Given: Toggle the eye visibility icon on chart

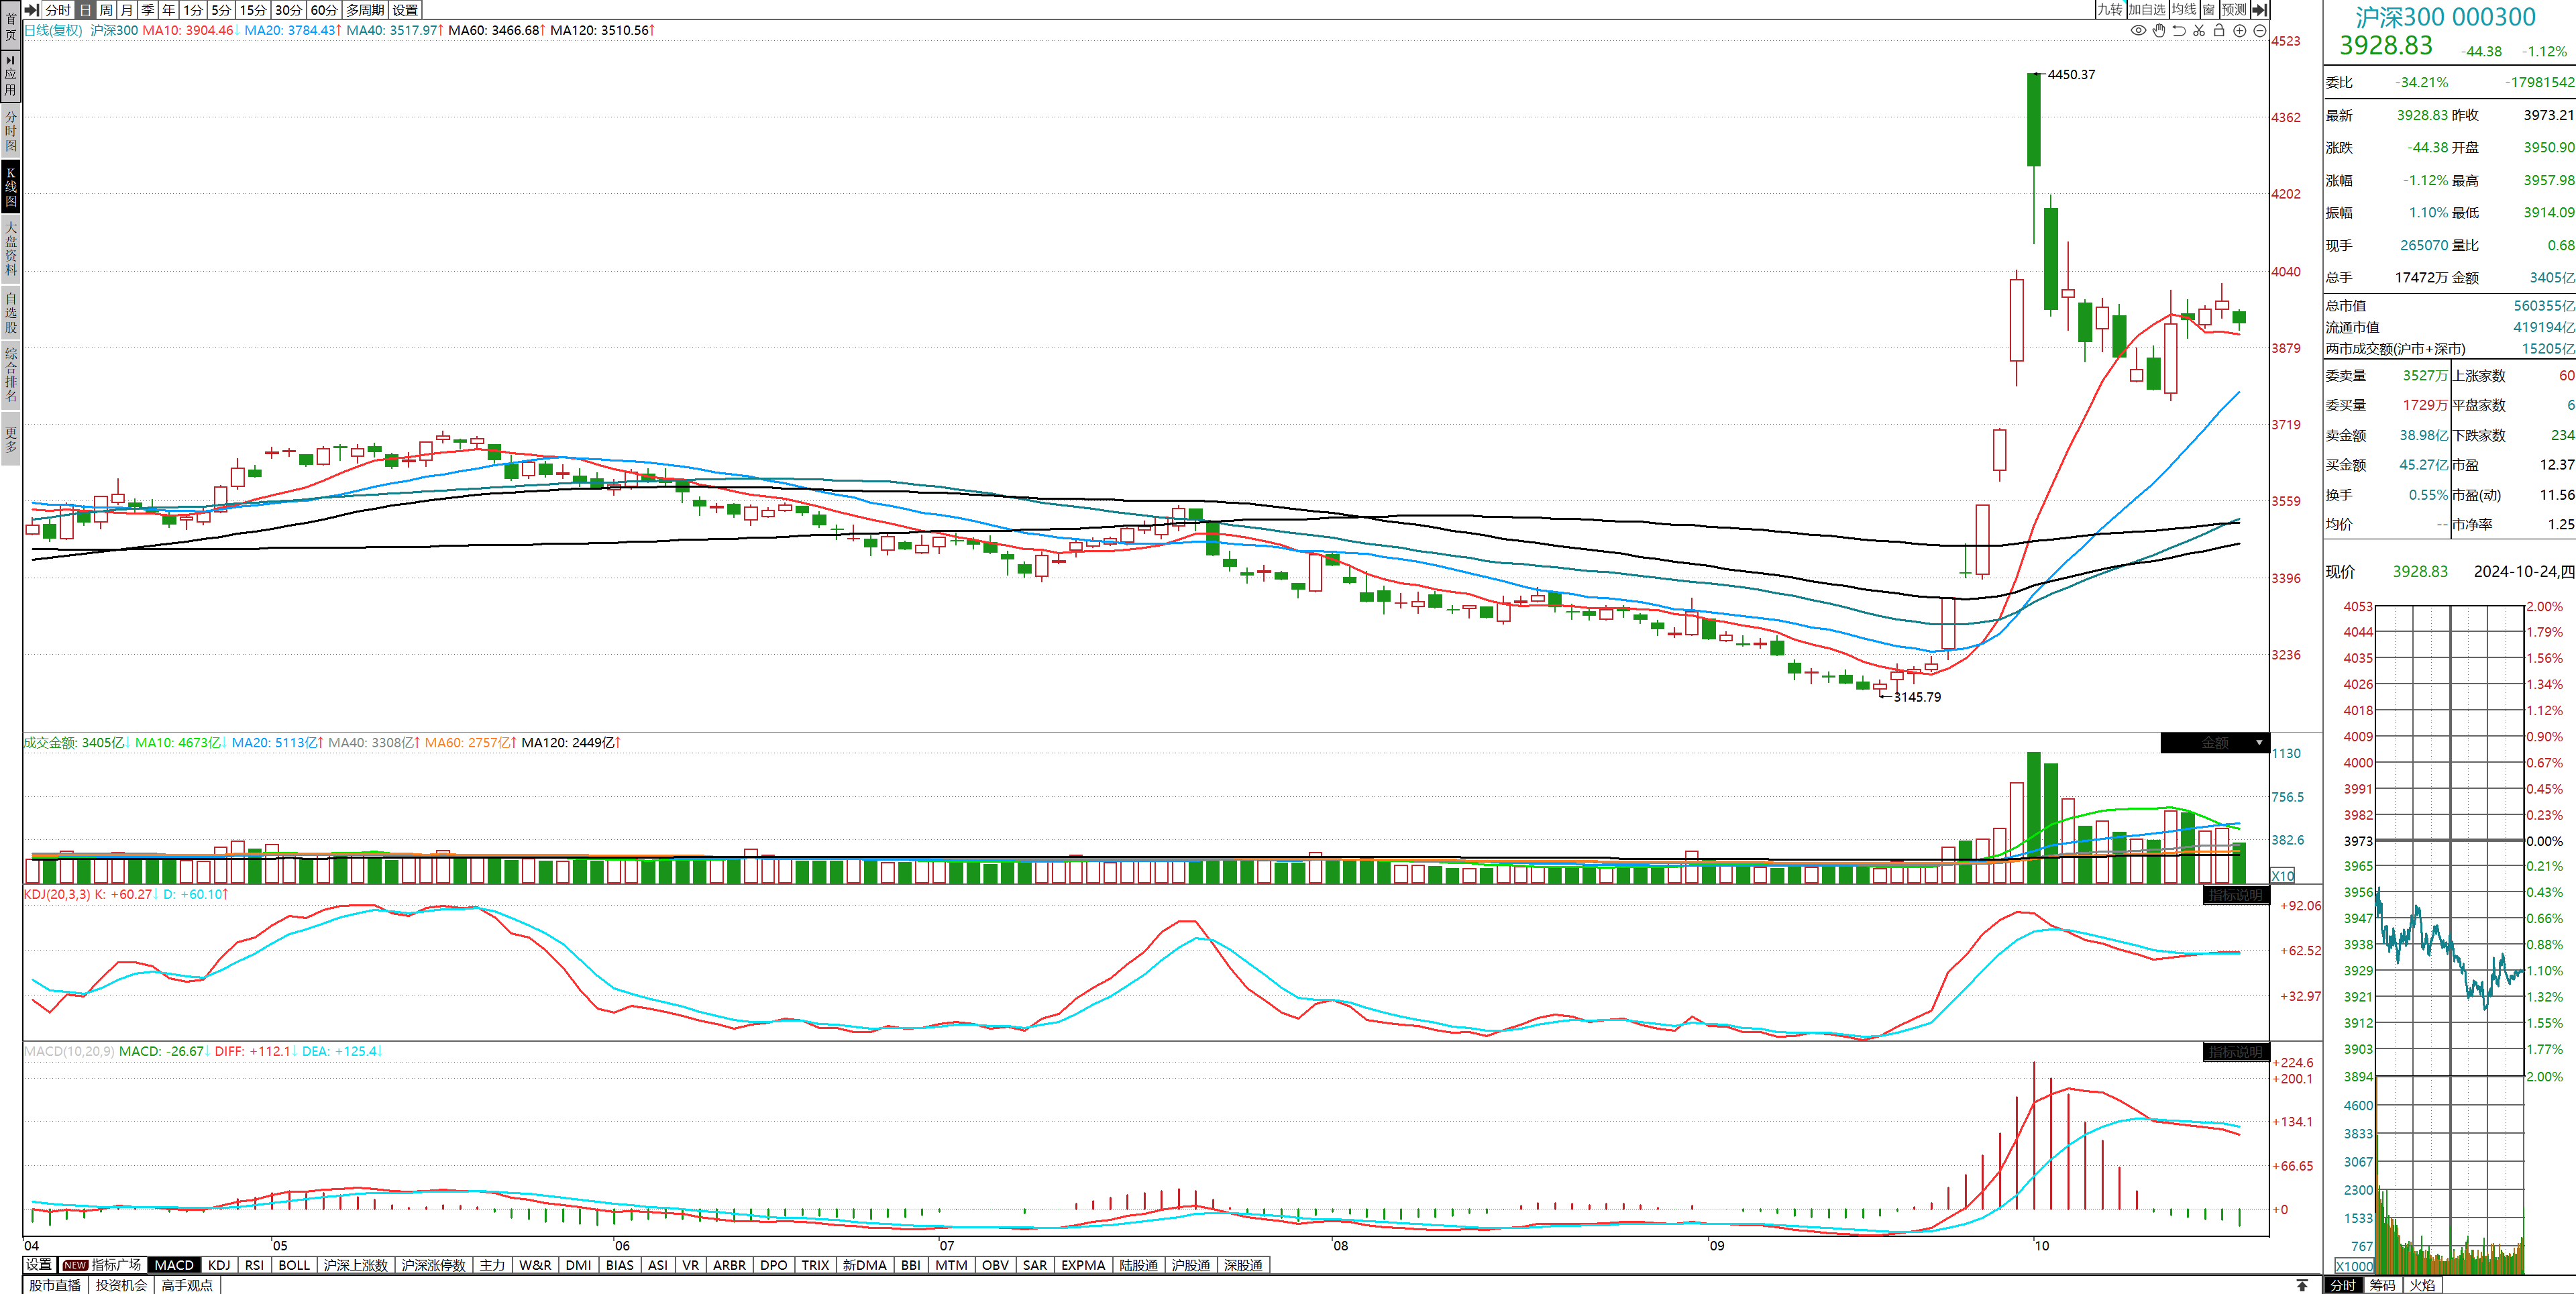Looking at the screenshot, I should pos(2138,31).
